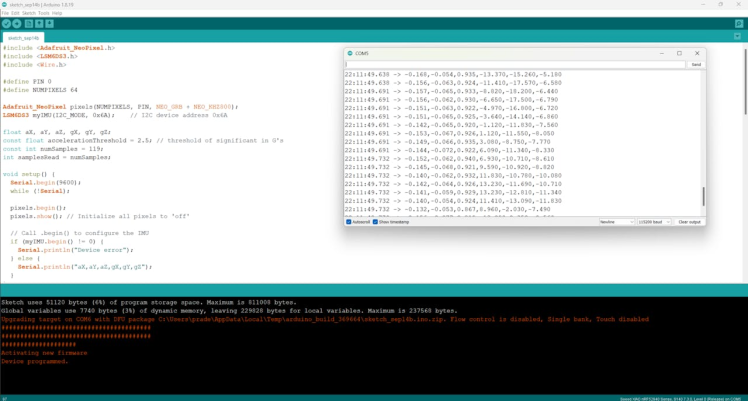This screenshot has width=748, height=401.
Task: Click the Clear output button
Action: tap(689, 222)
